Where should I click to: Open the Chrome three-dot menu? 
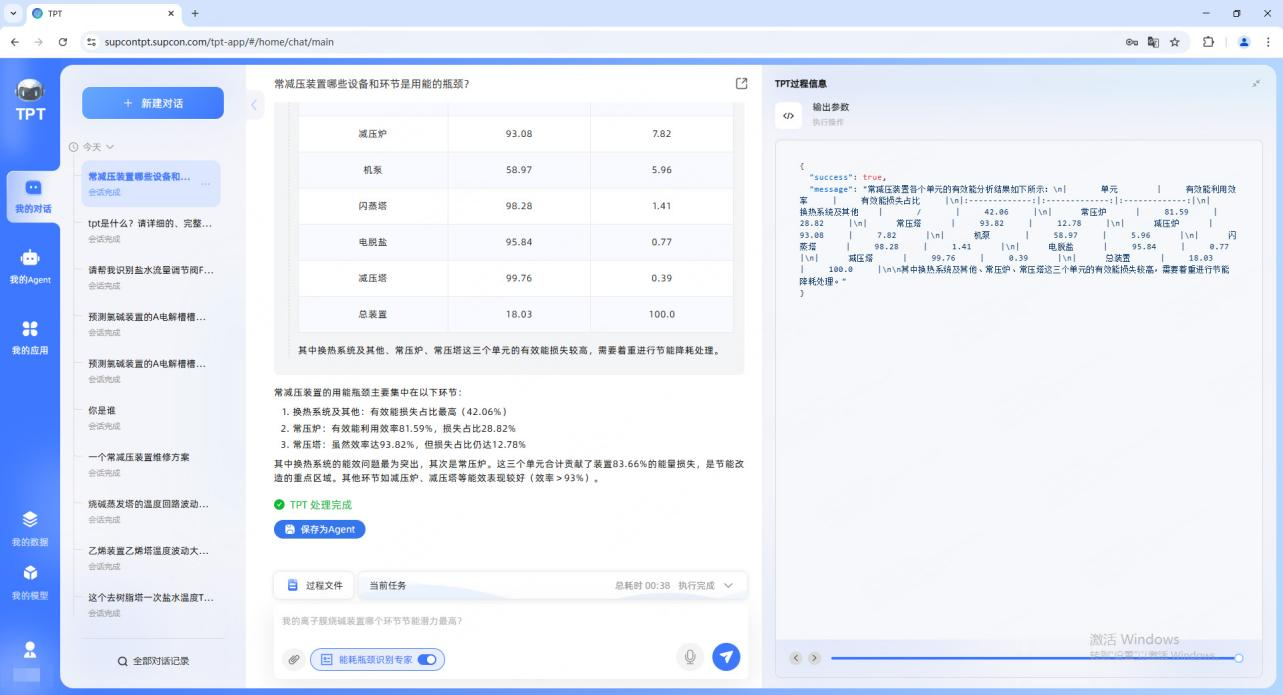pos(1268,42)
